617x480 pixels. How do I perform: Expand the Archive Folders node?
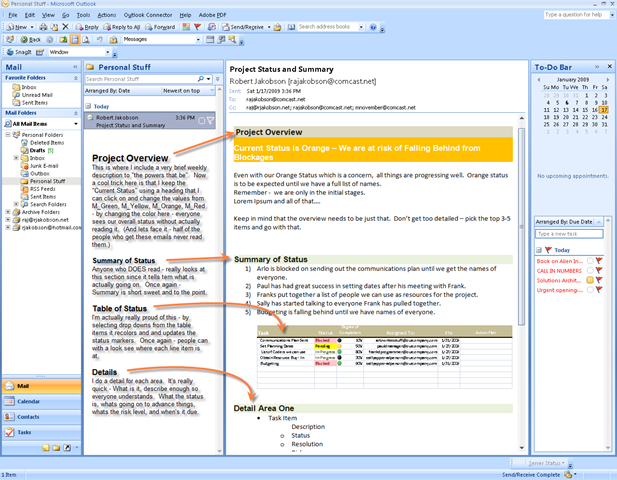click(x=7, y=212)
